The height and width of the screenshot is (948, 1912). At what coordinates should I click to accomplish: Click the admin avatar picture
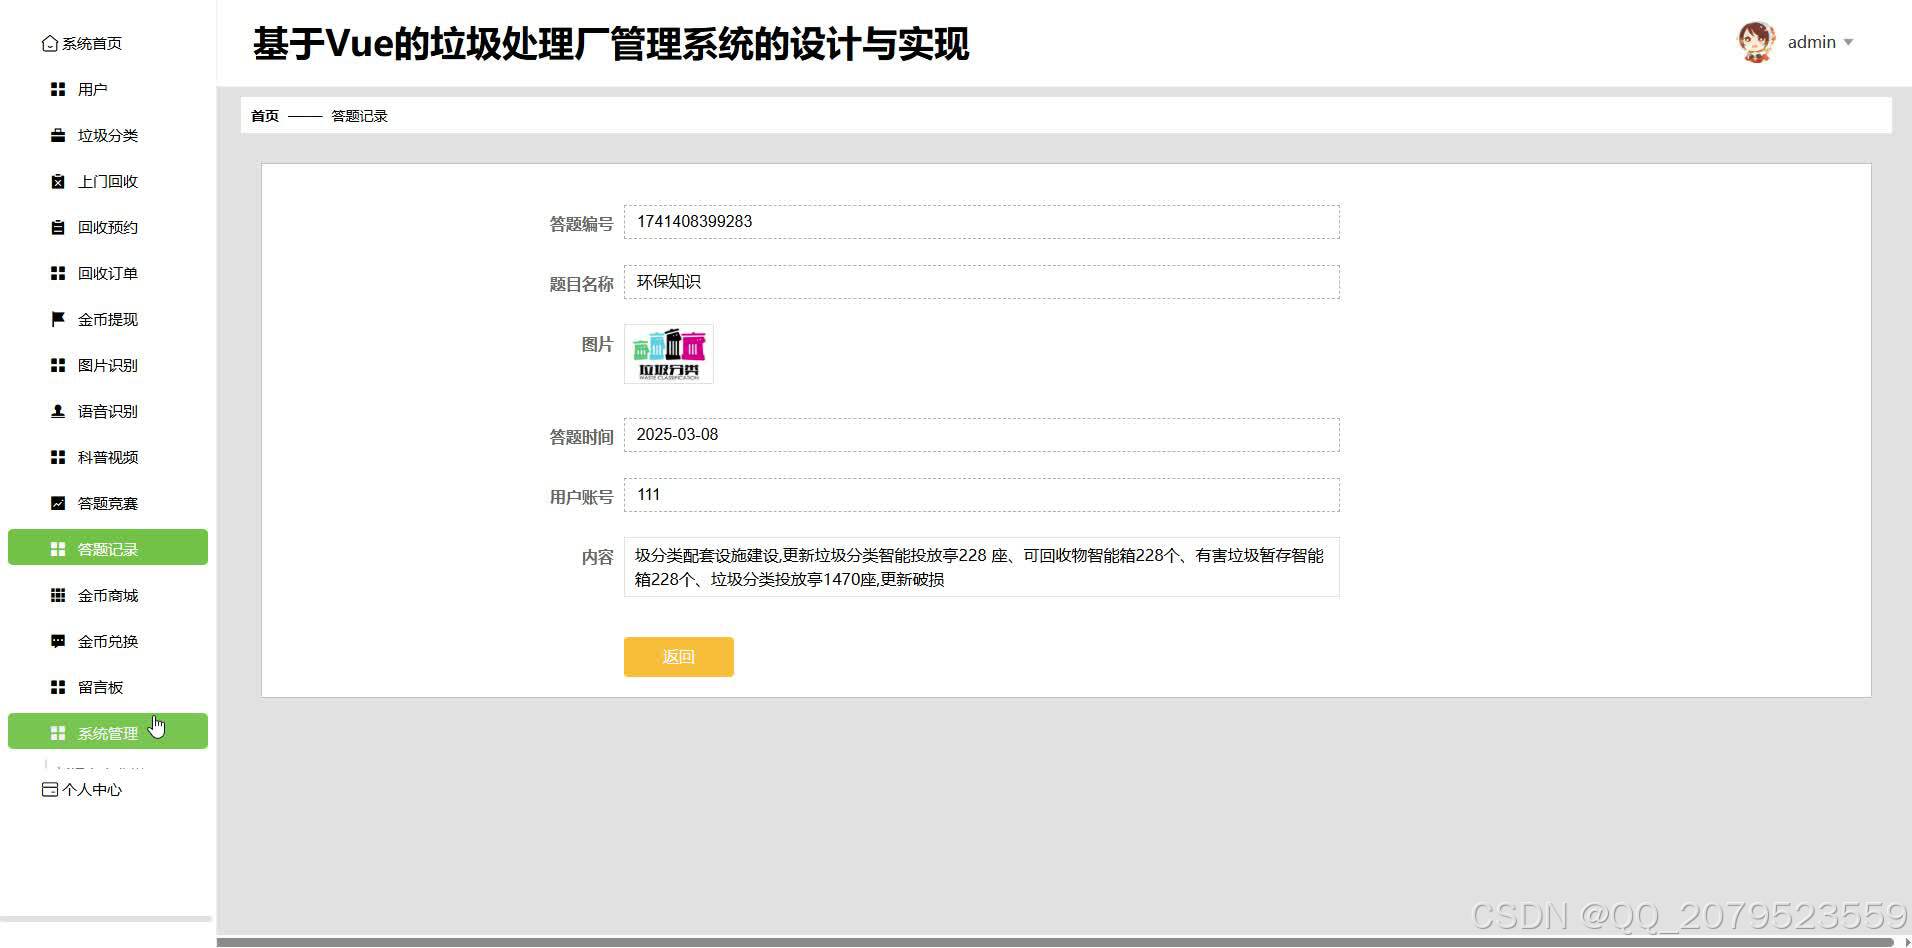coord(1755,41)
